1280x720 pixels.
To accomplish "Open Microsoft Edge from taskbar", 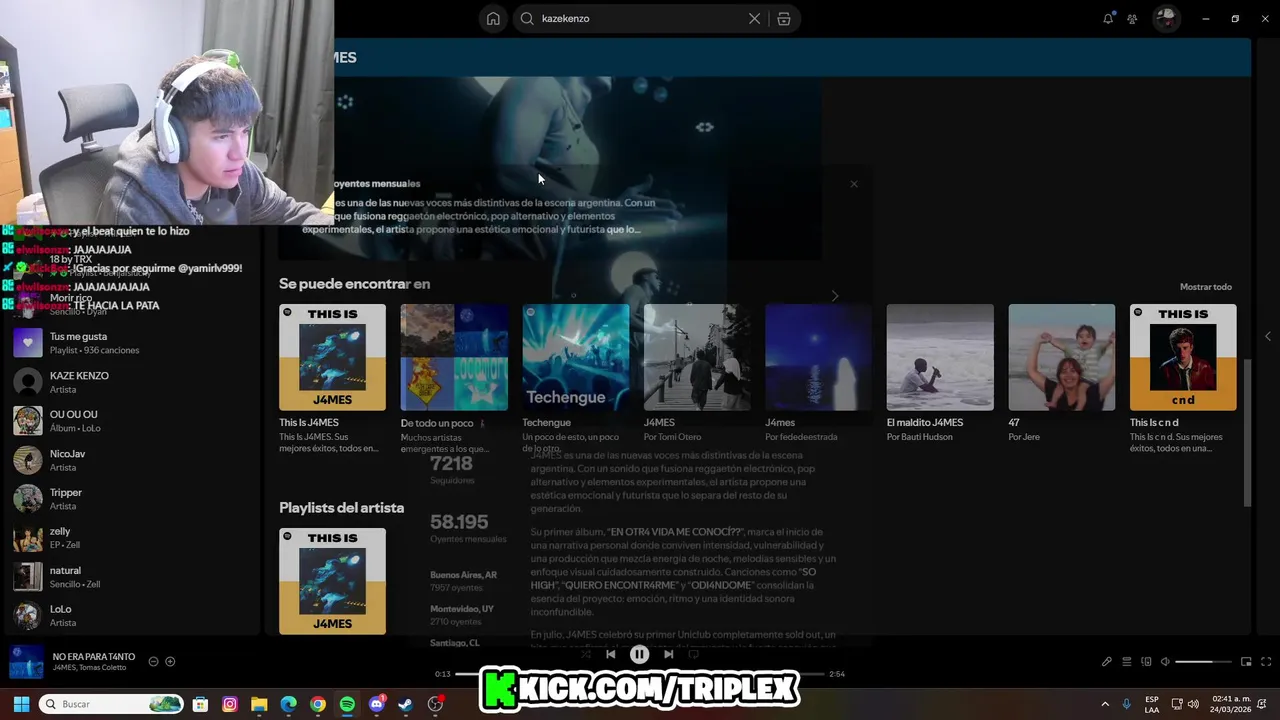I will [x=288, y=704].
